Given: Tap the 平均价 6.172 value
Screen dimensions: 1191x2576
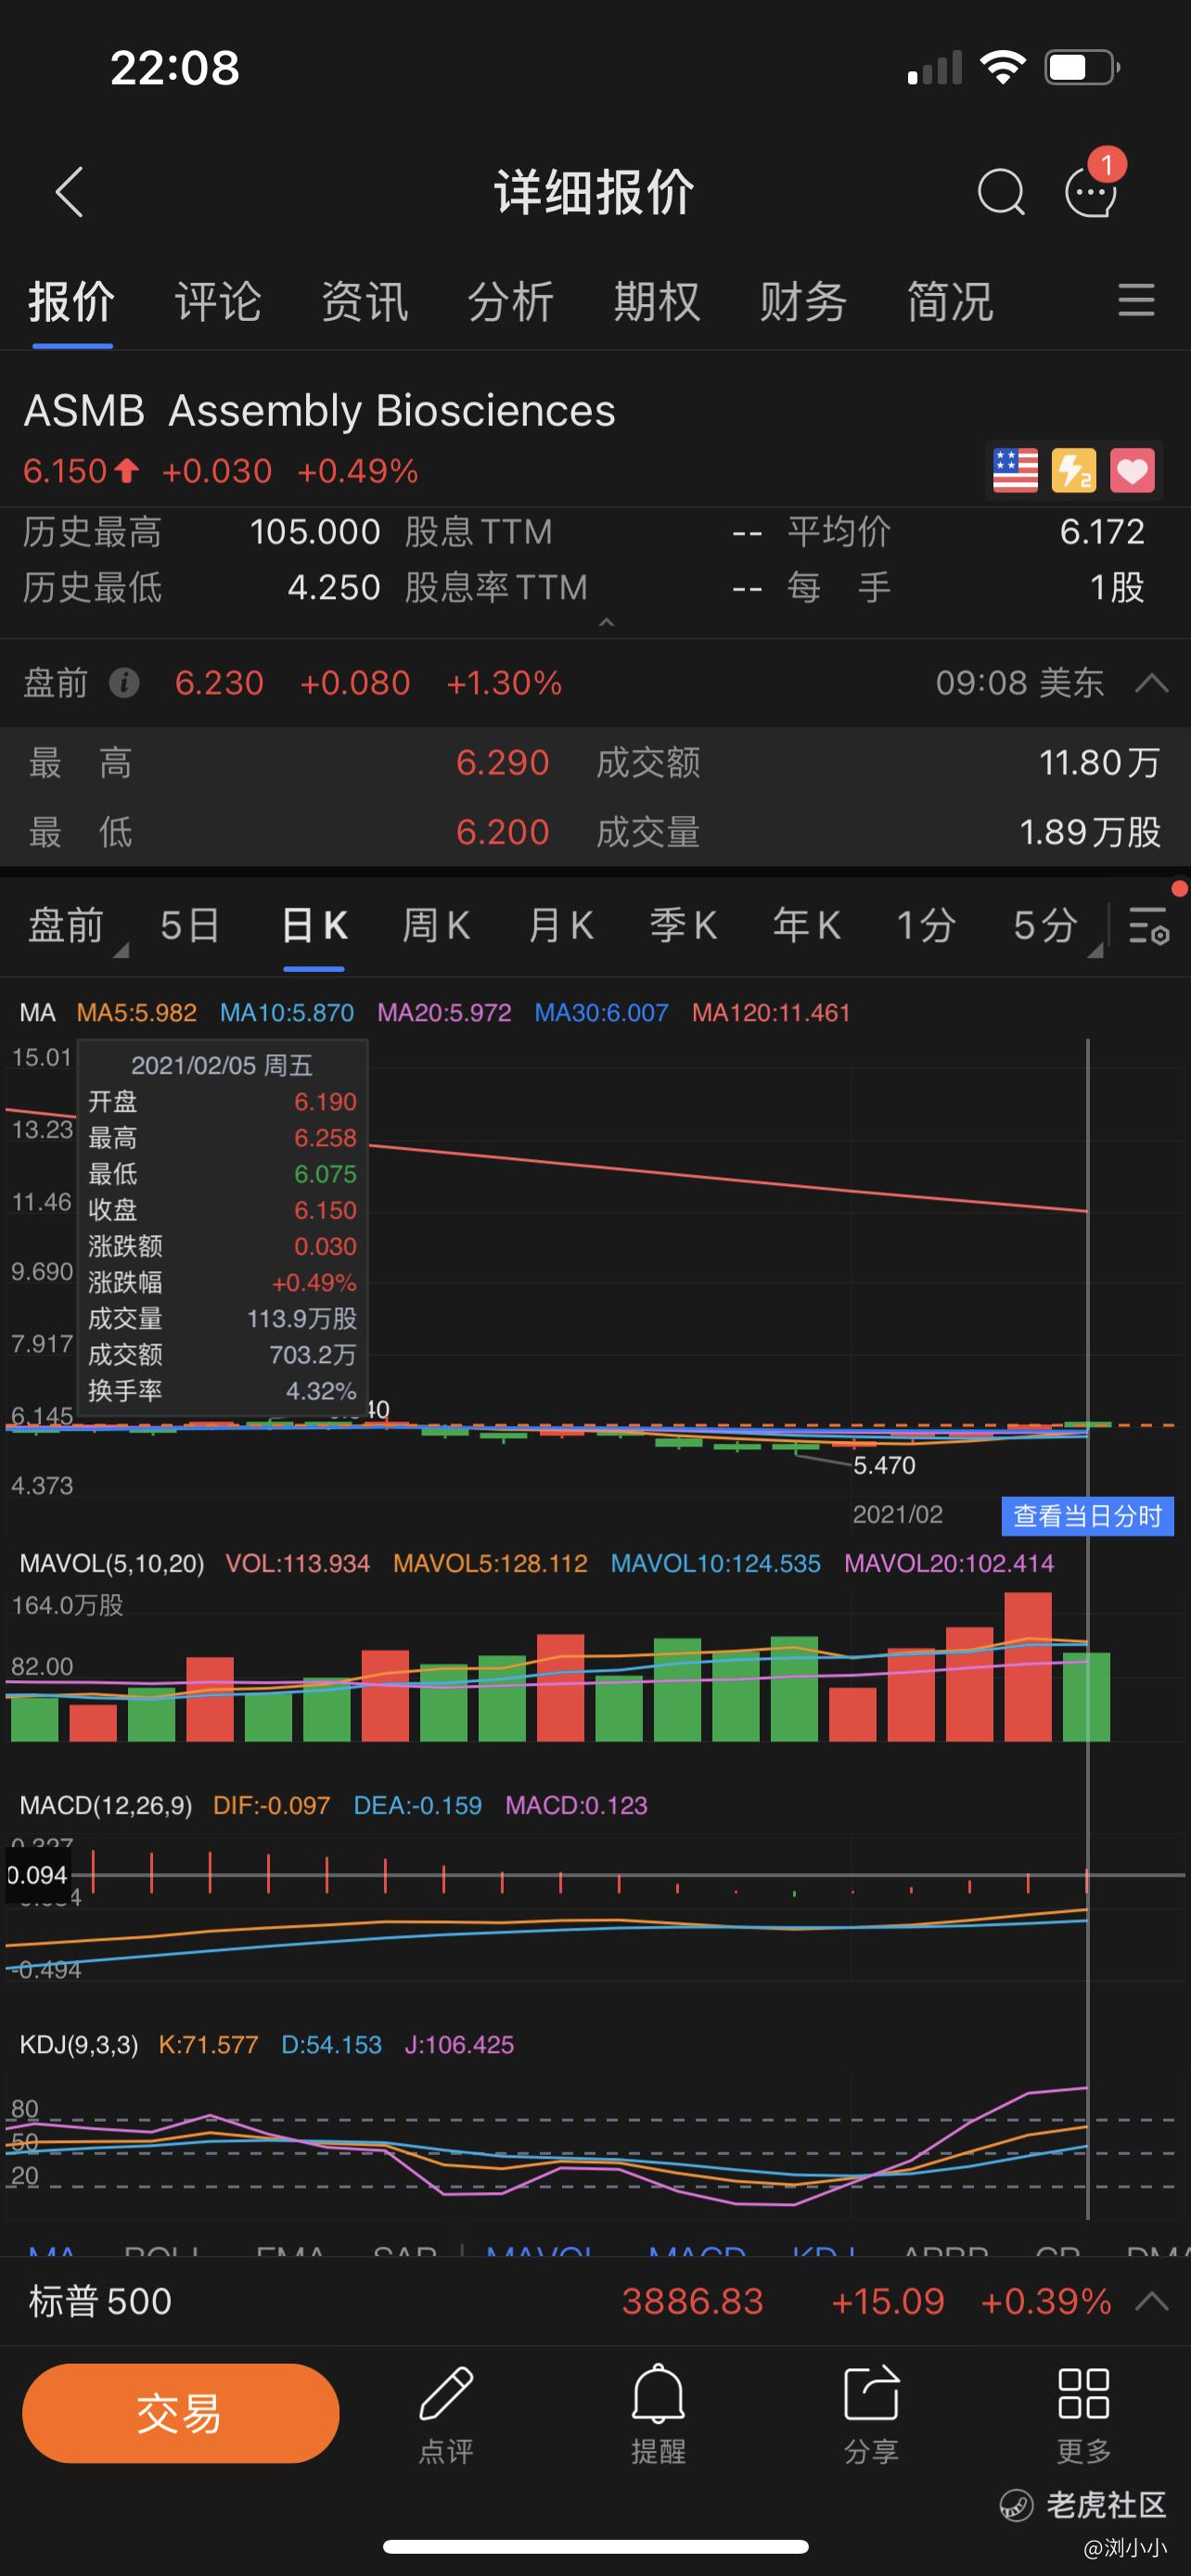Looking at the screenshot, I should pos(1102,532).
